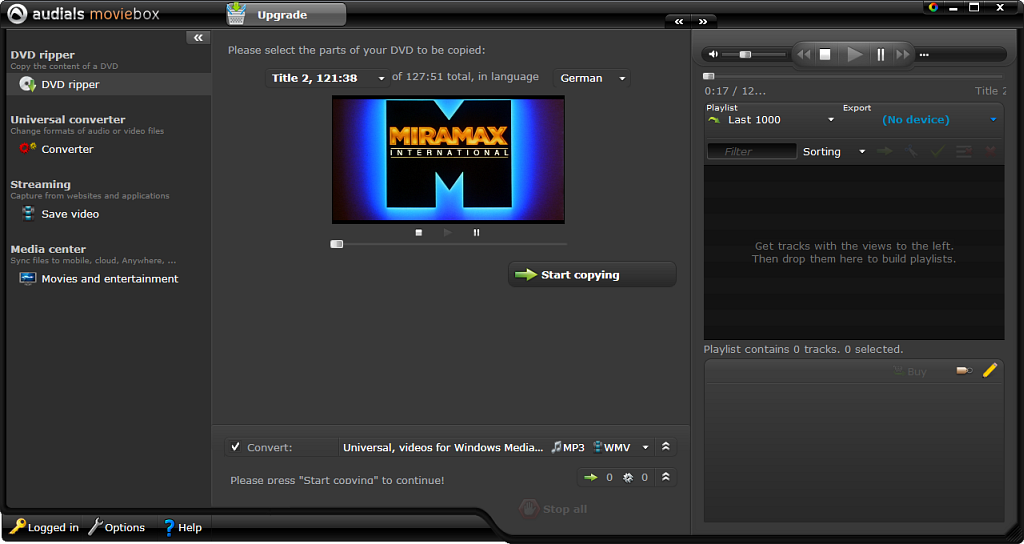
Task: Click the Miramax video preview
Action: point(448,159)
